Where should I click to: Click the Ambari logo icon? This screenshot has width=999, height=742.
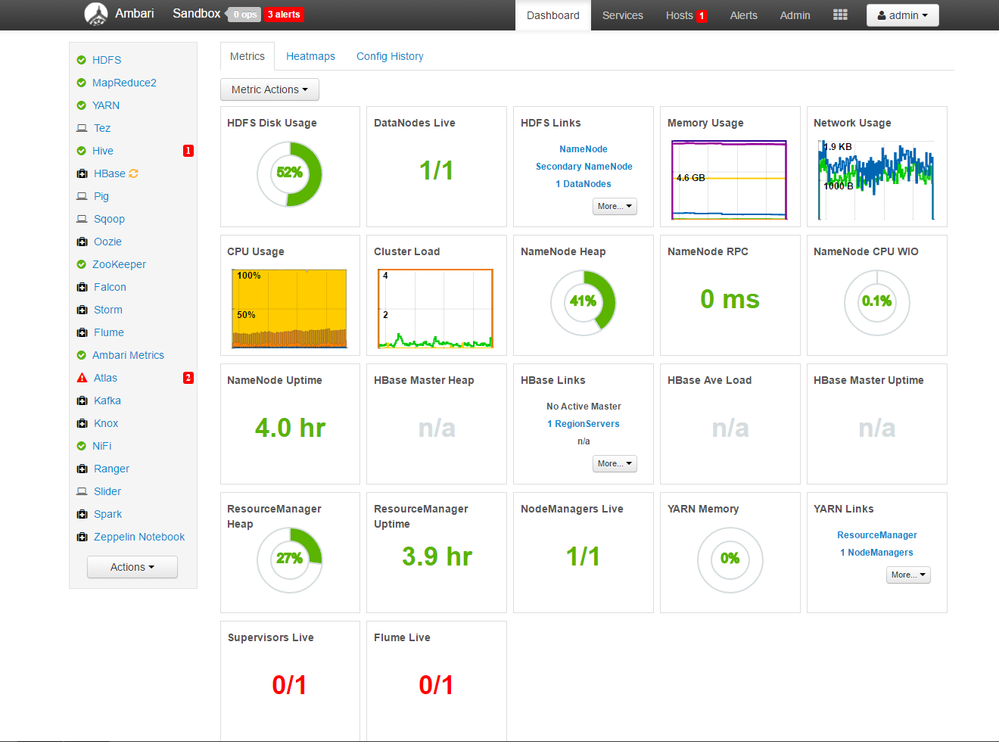(96, 14)
